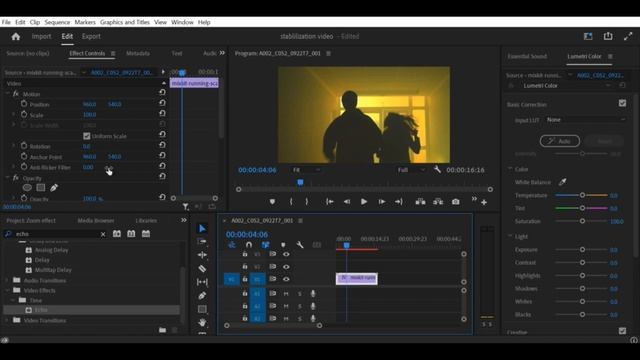Screen dimensions: 640x360
Task: Open the Input LUT dropdown
Action: click(586, 120)
